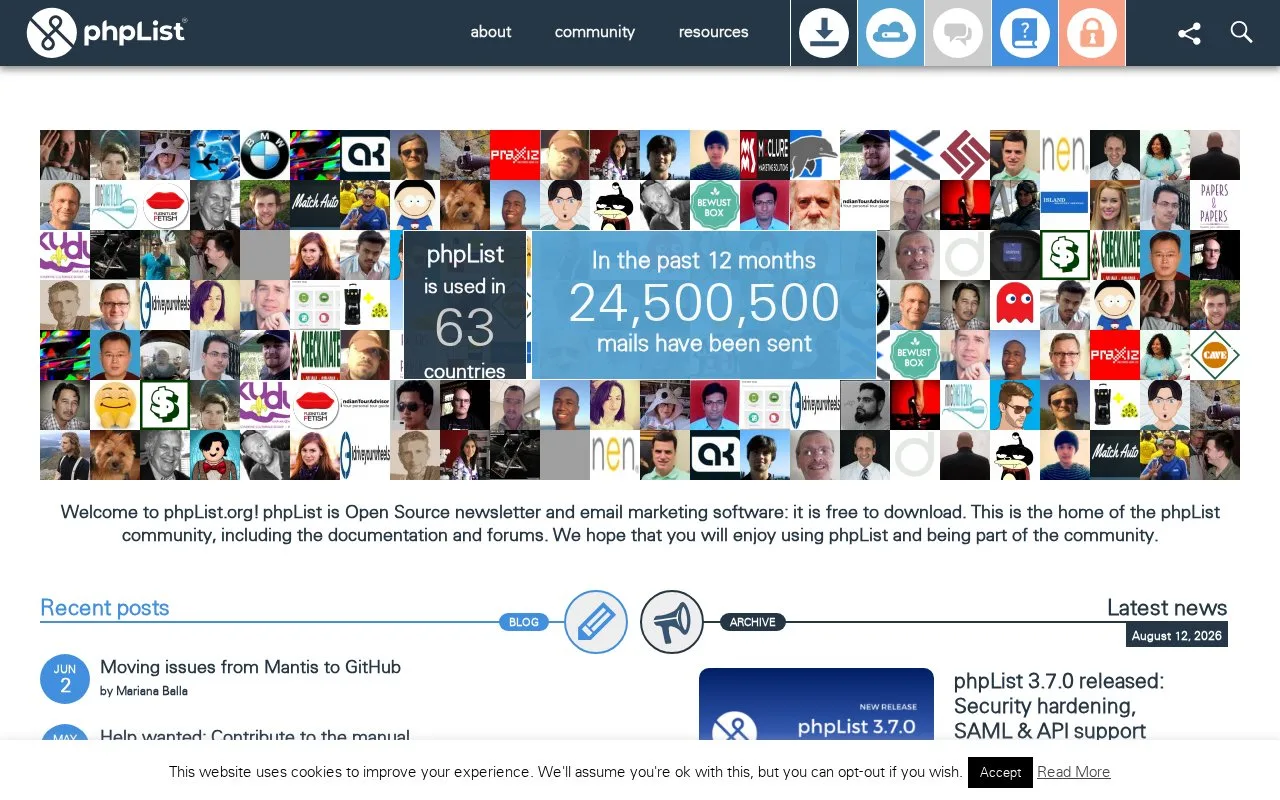The image size is (1280, 800).
Task: Open the download icon in header
Action: (824, 33)
